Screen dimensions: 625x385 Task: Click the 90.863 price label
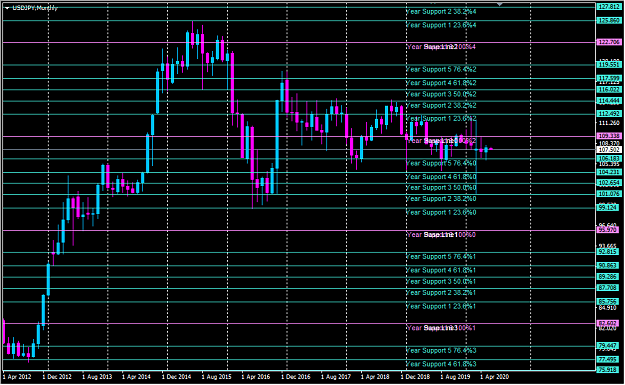point(609,265)
